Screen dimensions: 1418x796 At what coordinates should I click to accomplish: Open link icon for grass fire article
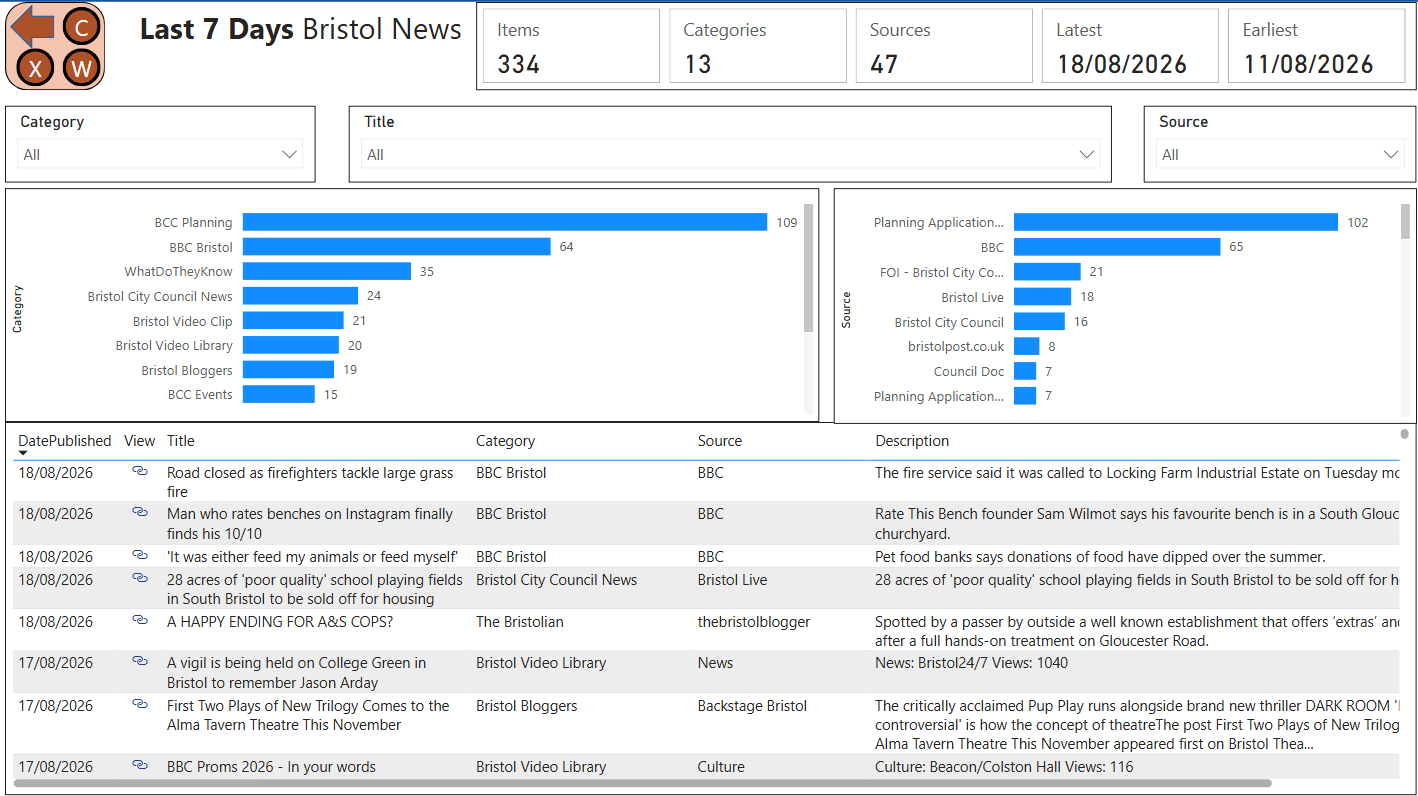coord(140,471)
